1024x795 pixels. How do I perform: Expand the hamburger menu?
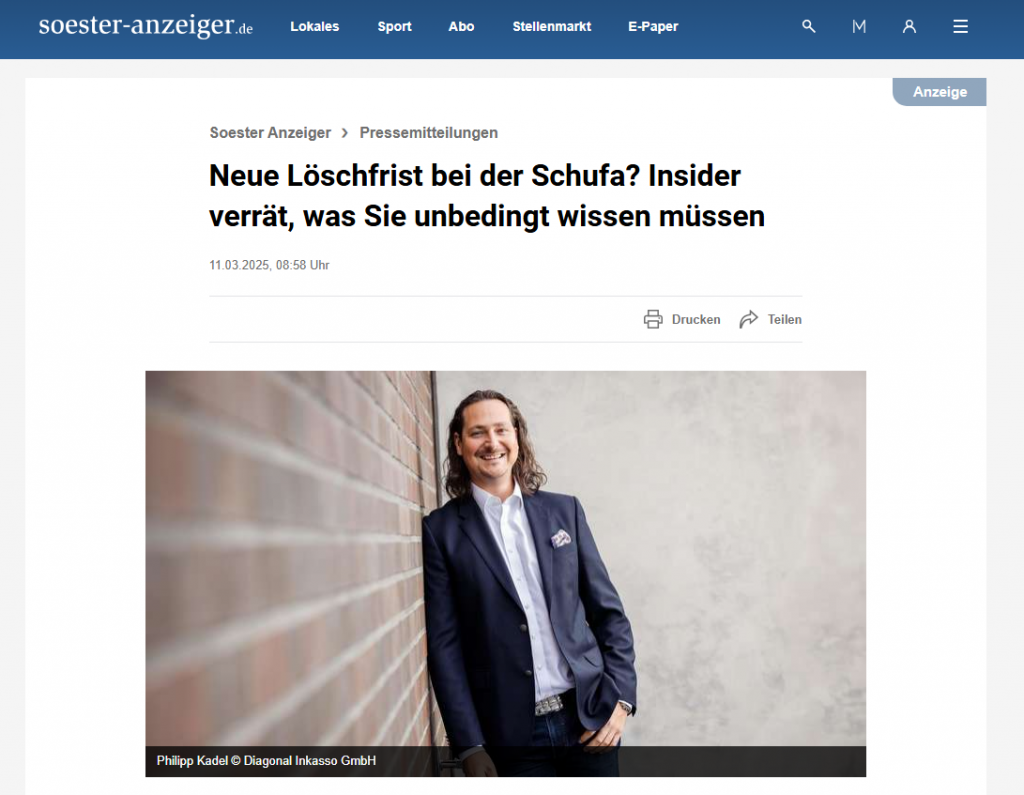[960, 26]
